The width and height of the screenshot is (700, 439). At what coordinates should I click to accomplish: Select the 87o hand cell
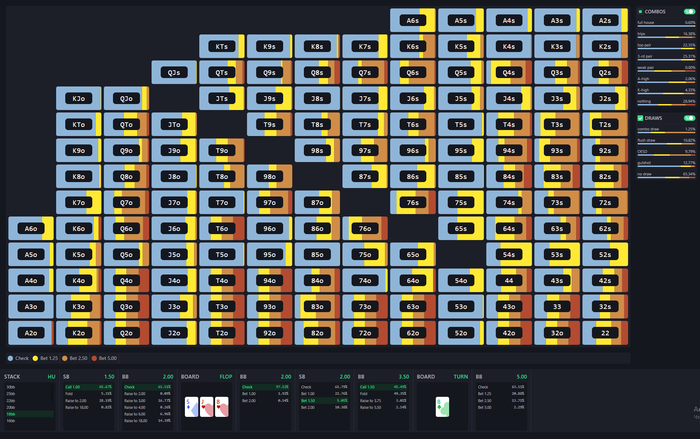[317, 202]
